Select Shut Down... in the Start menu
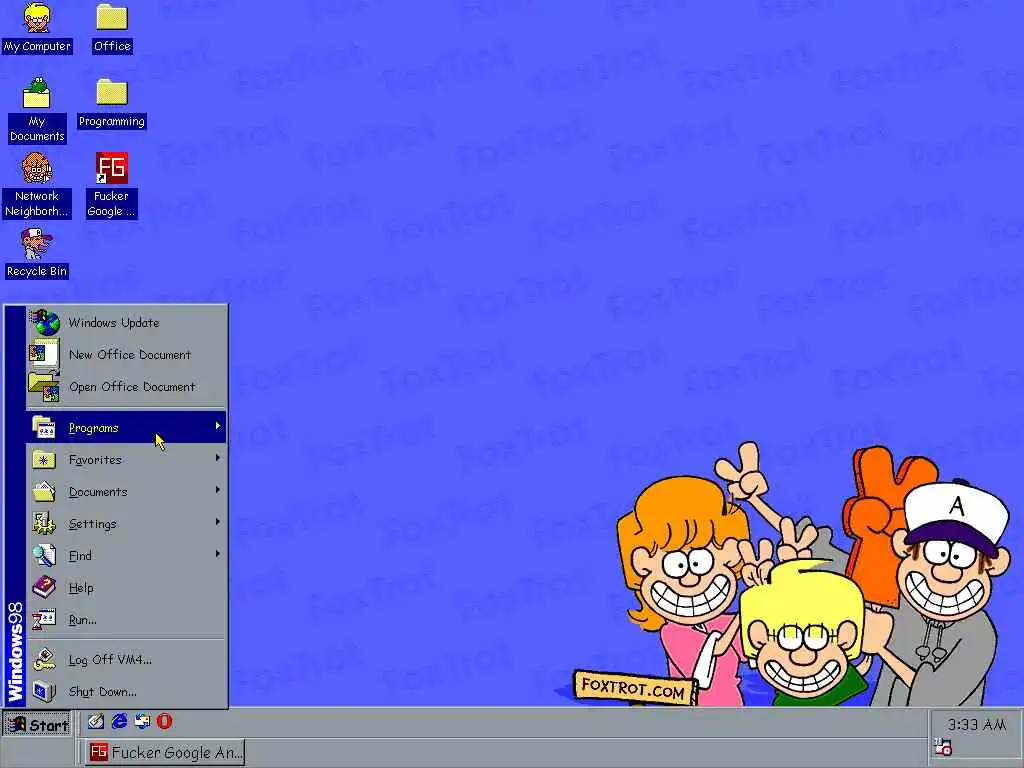The image size is (1024, 768). click(127, 692)
